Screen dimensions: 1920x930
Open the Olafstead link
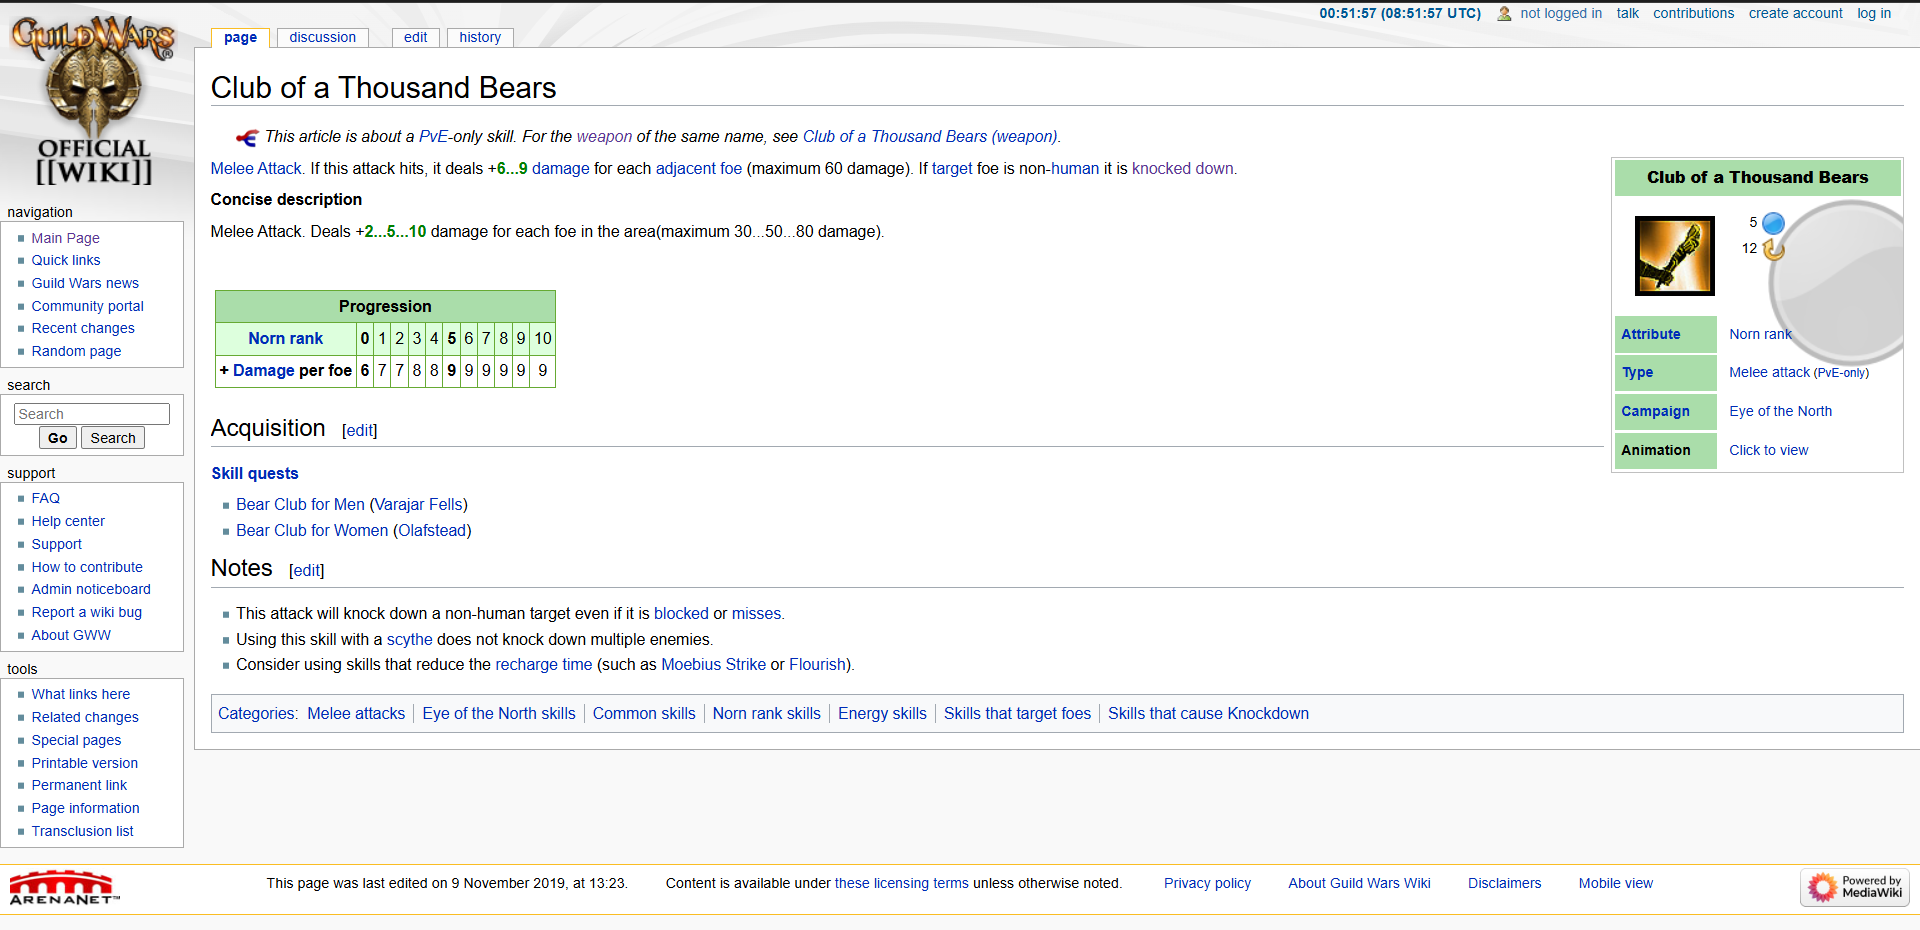(432, 530)
